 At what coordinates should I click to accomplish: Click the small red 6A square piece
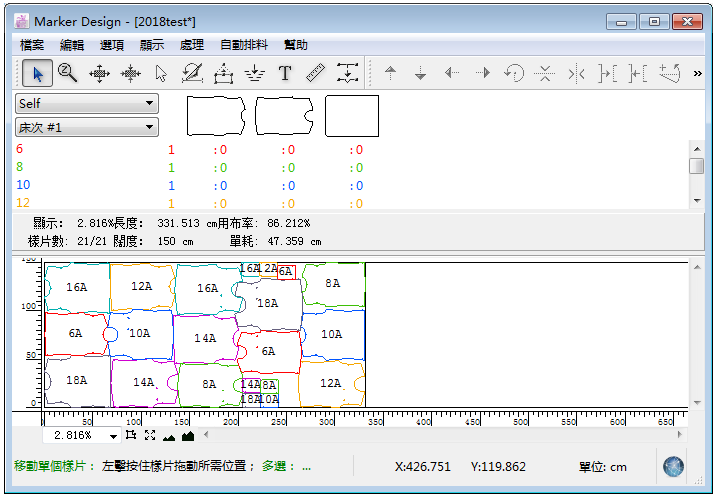pos(286,272)
